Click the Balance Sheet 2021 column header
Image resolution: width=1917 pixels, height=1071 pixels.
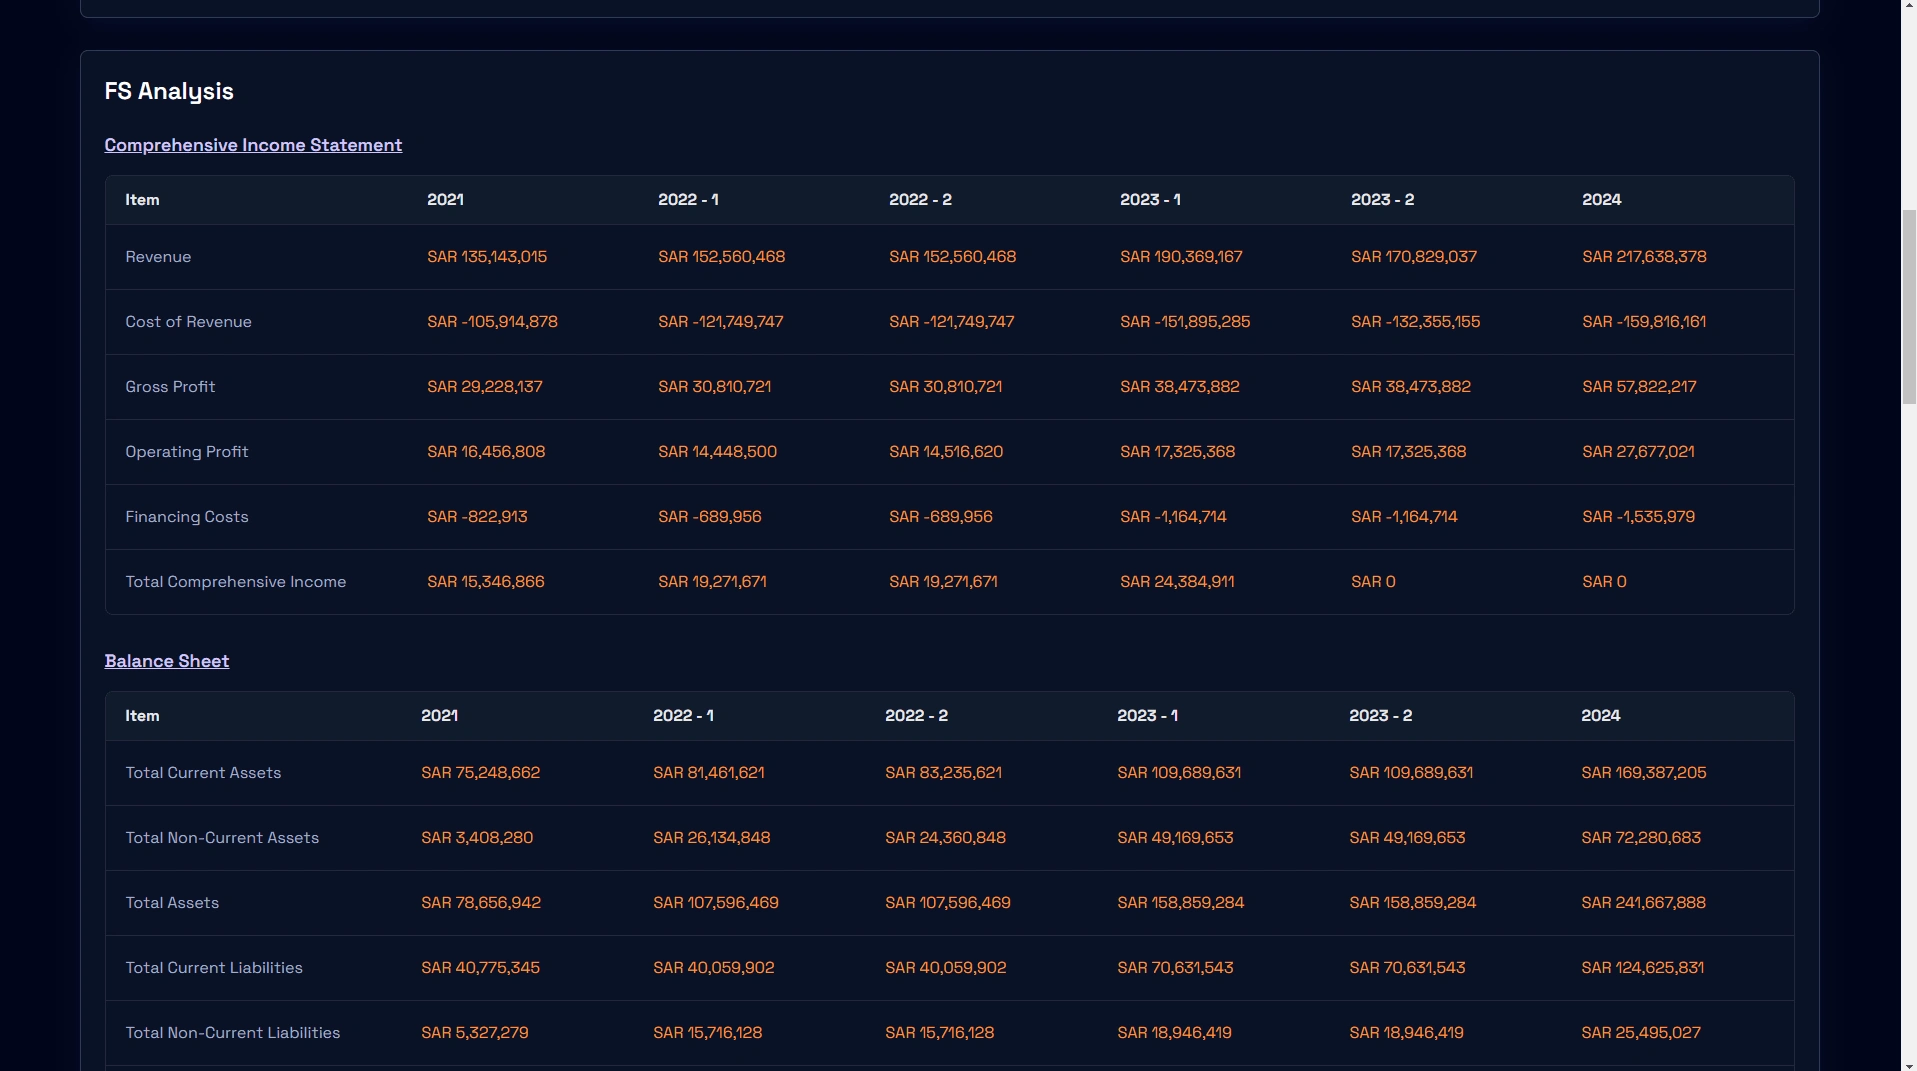pyautogui.click(x=439, y=716)
